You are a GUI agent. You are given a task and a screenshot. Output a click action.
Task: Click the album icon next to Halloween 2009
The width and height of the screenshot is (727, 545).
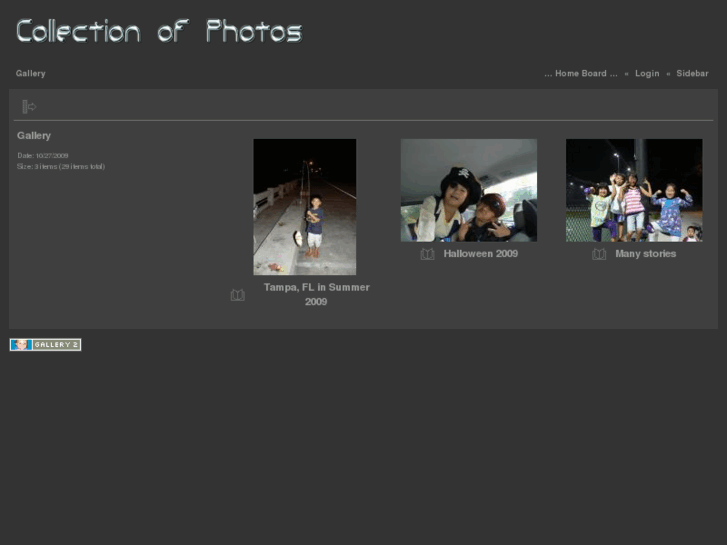[x=427, y=254]
